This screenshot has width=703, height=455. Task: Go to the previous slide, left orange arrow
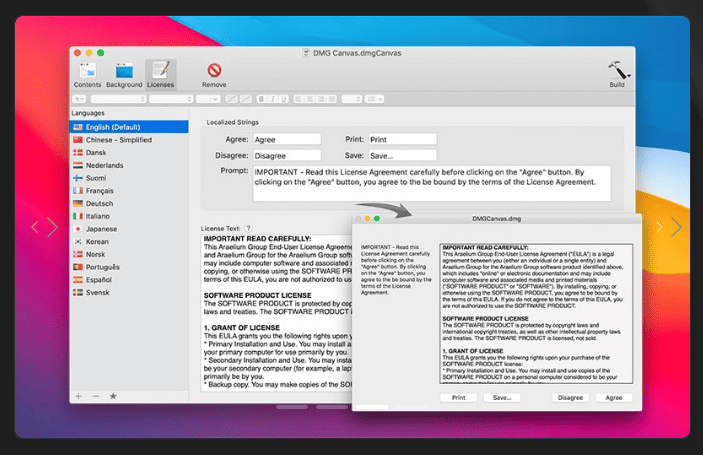tap(35, 227)
